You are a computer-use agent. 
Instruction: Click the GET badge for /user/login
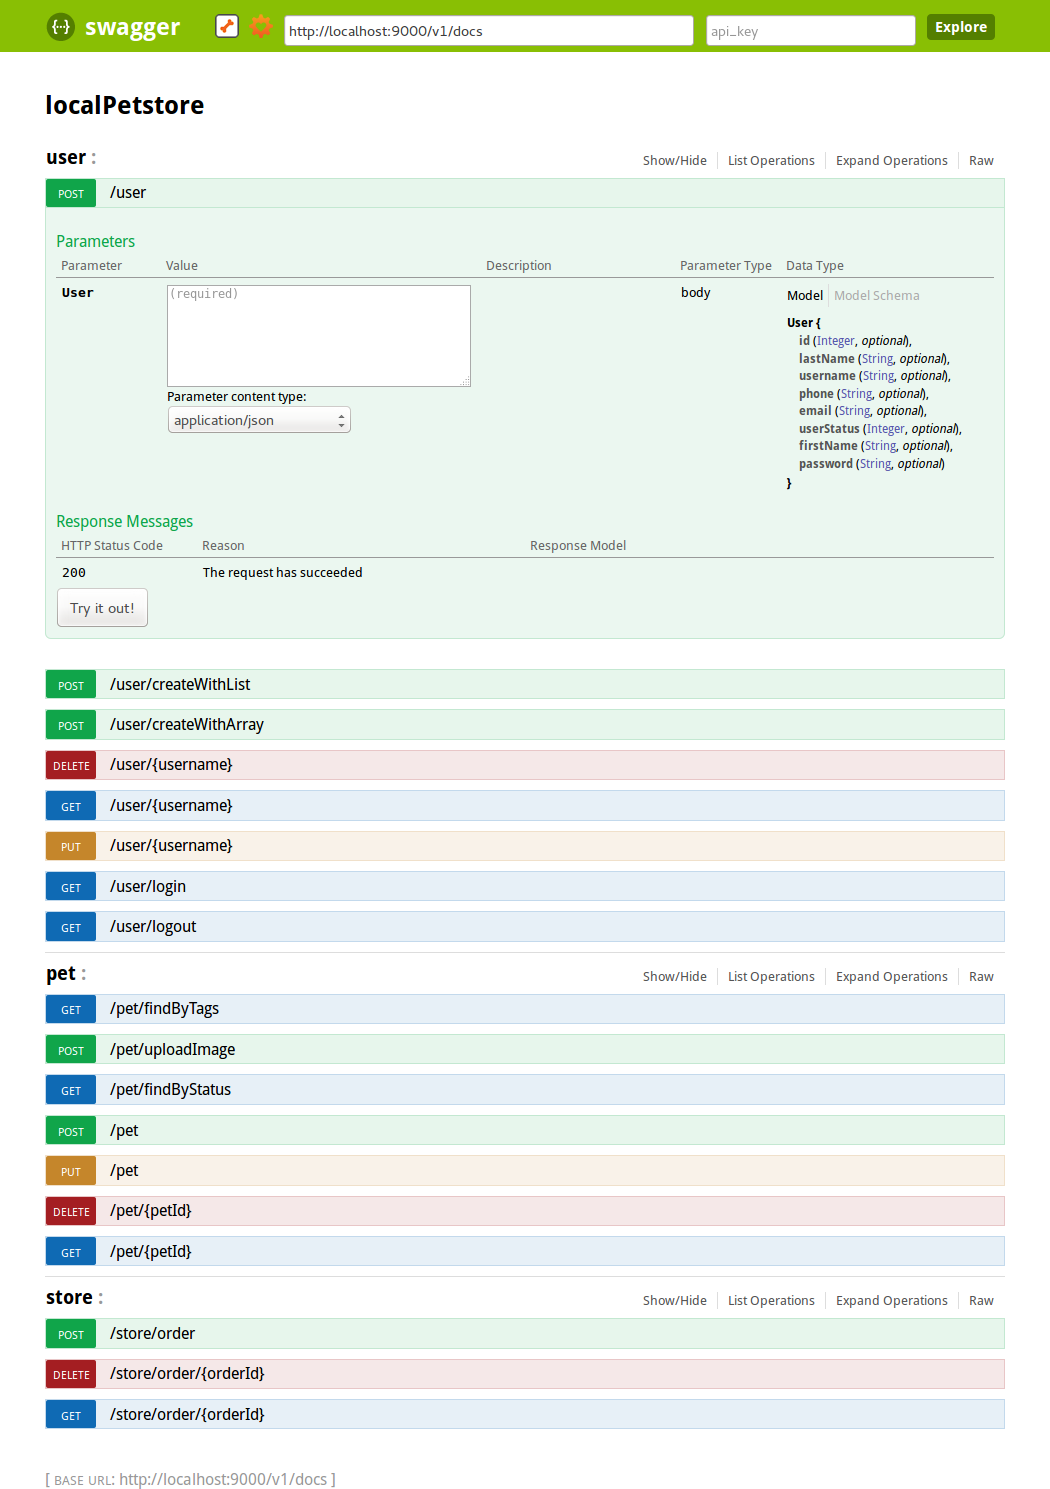(x=71, y=887)
